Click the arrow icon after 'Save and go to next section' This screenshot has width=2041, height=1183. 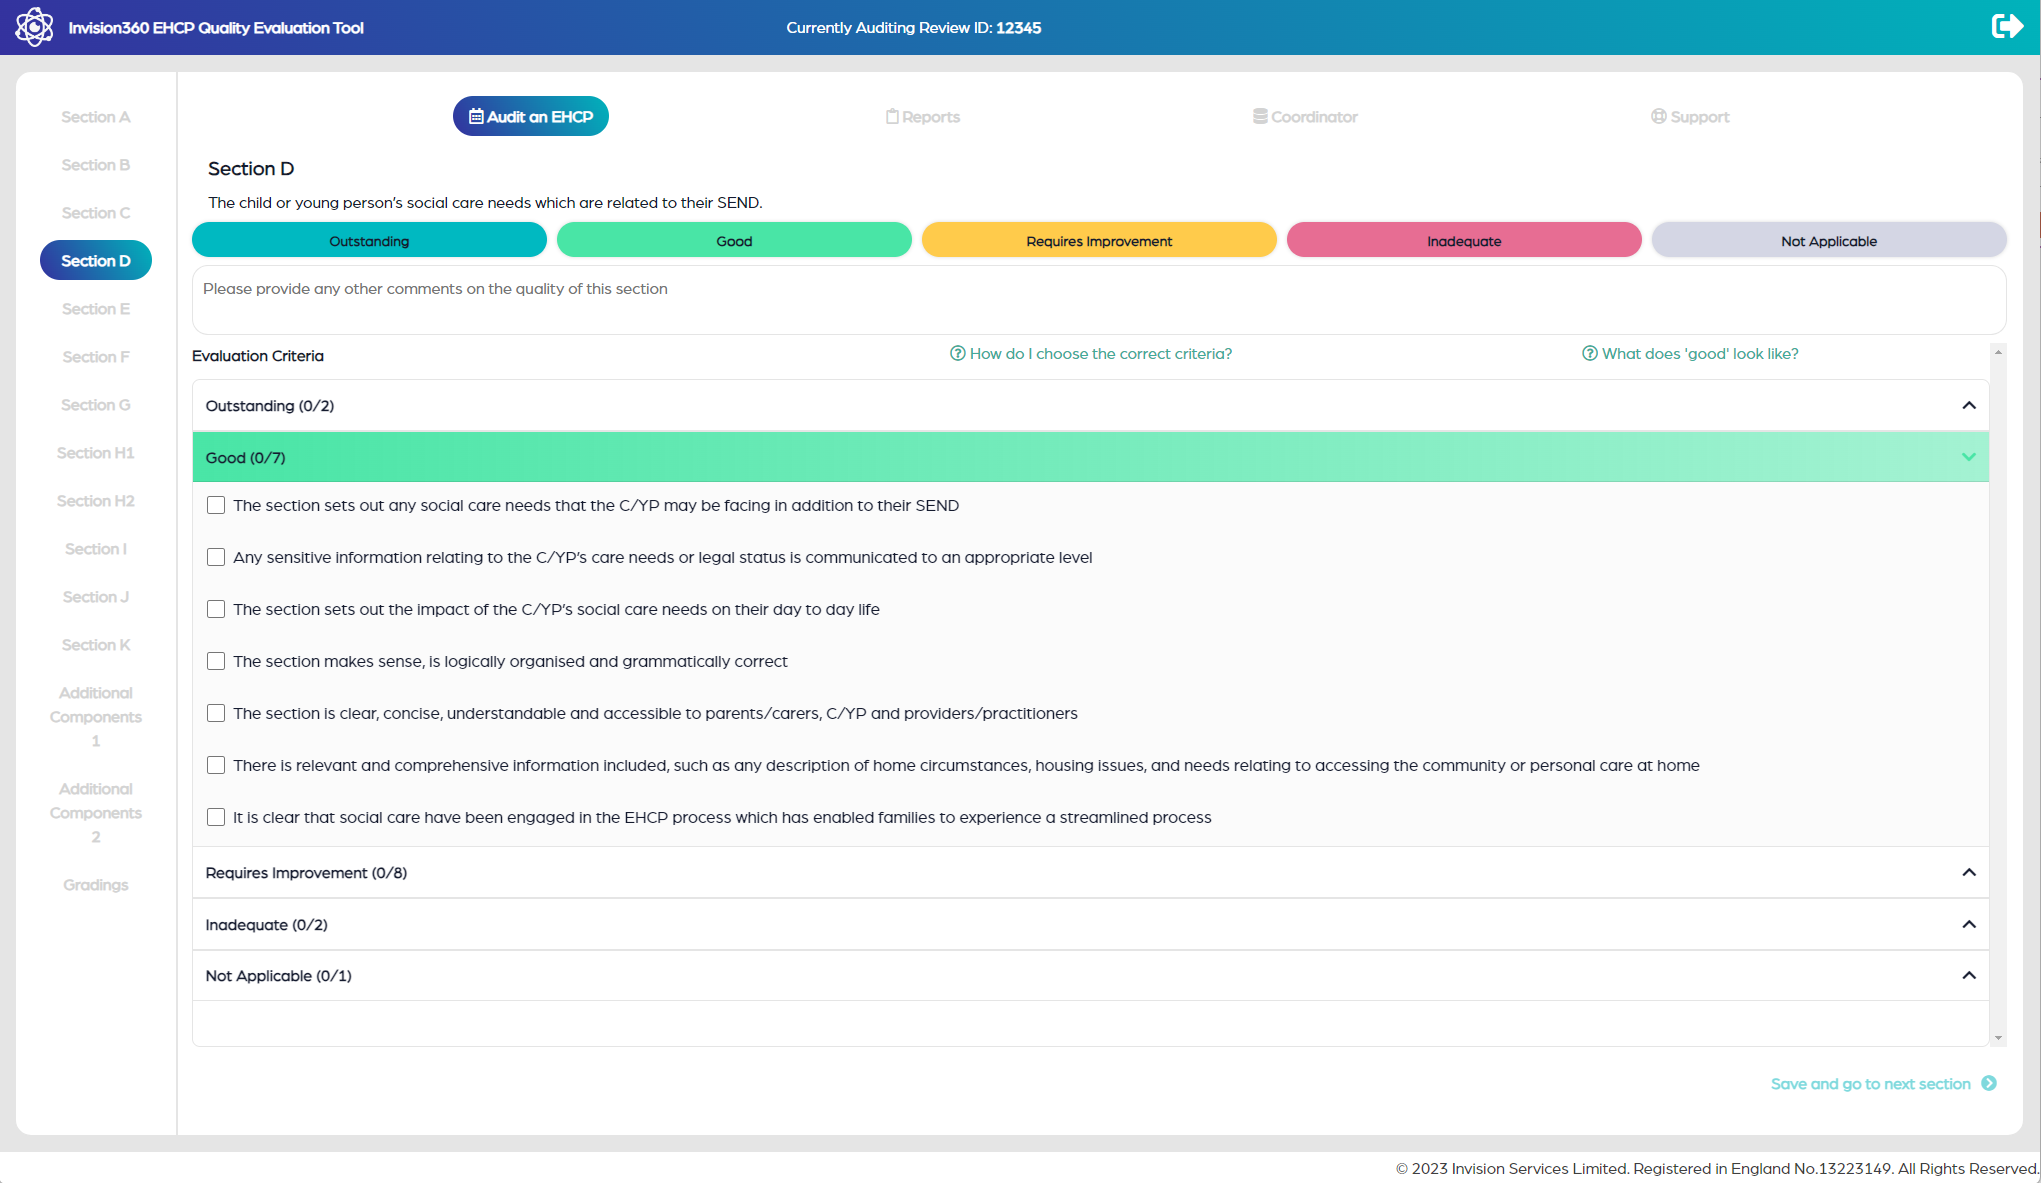[1989, 1083]
